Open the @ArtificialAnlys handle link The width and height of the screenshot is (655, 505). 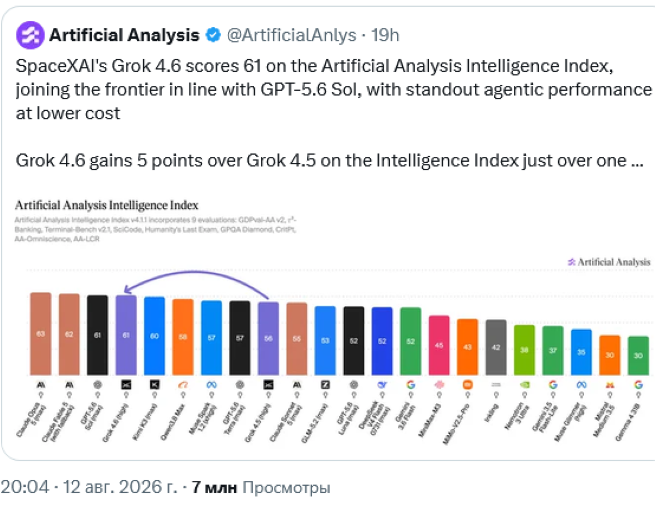[x=292, y=35]
